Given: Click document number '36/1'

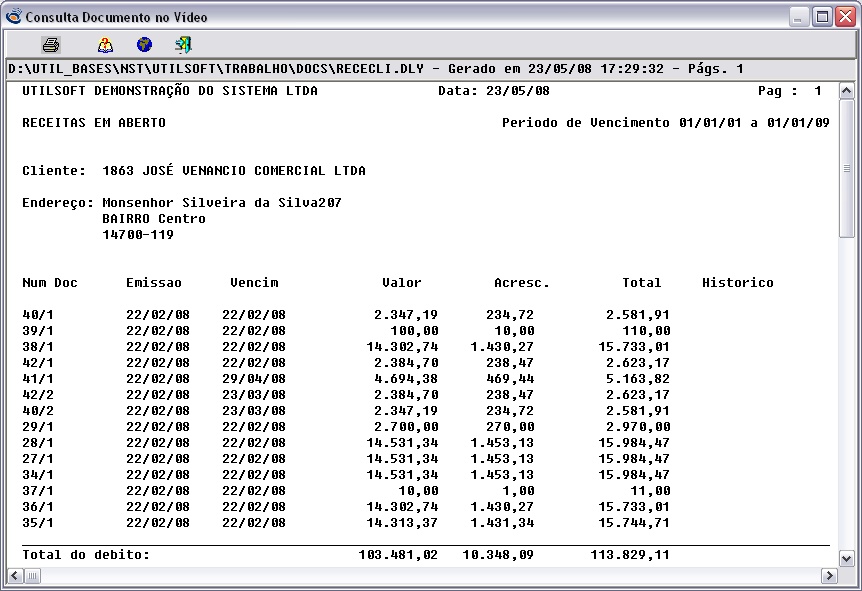Looking at the screenshot, I should pos(38,506).
